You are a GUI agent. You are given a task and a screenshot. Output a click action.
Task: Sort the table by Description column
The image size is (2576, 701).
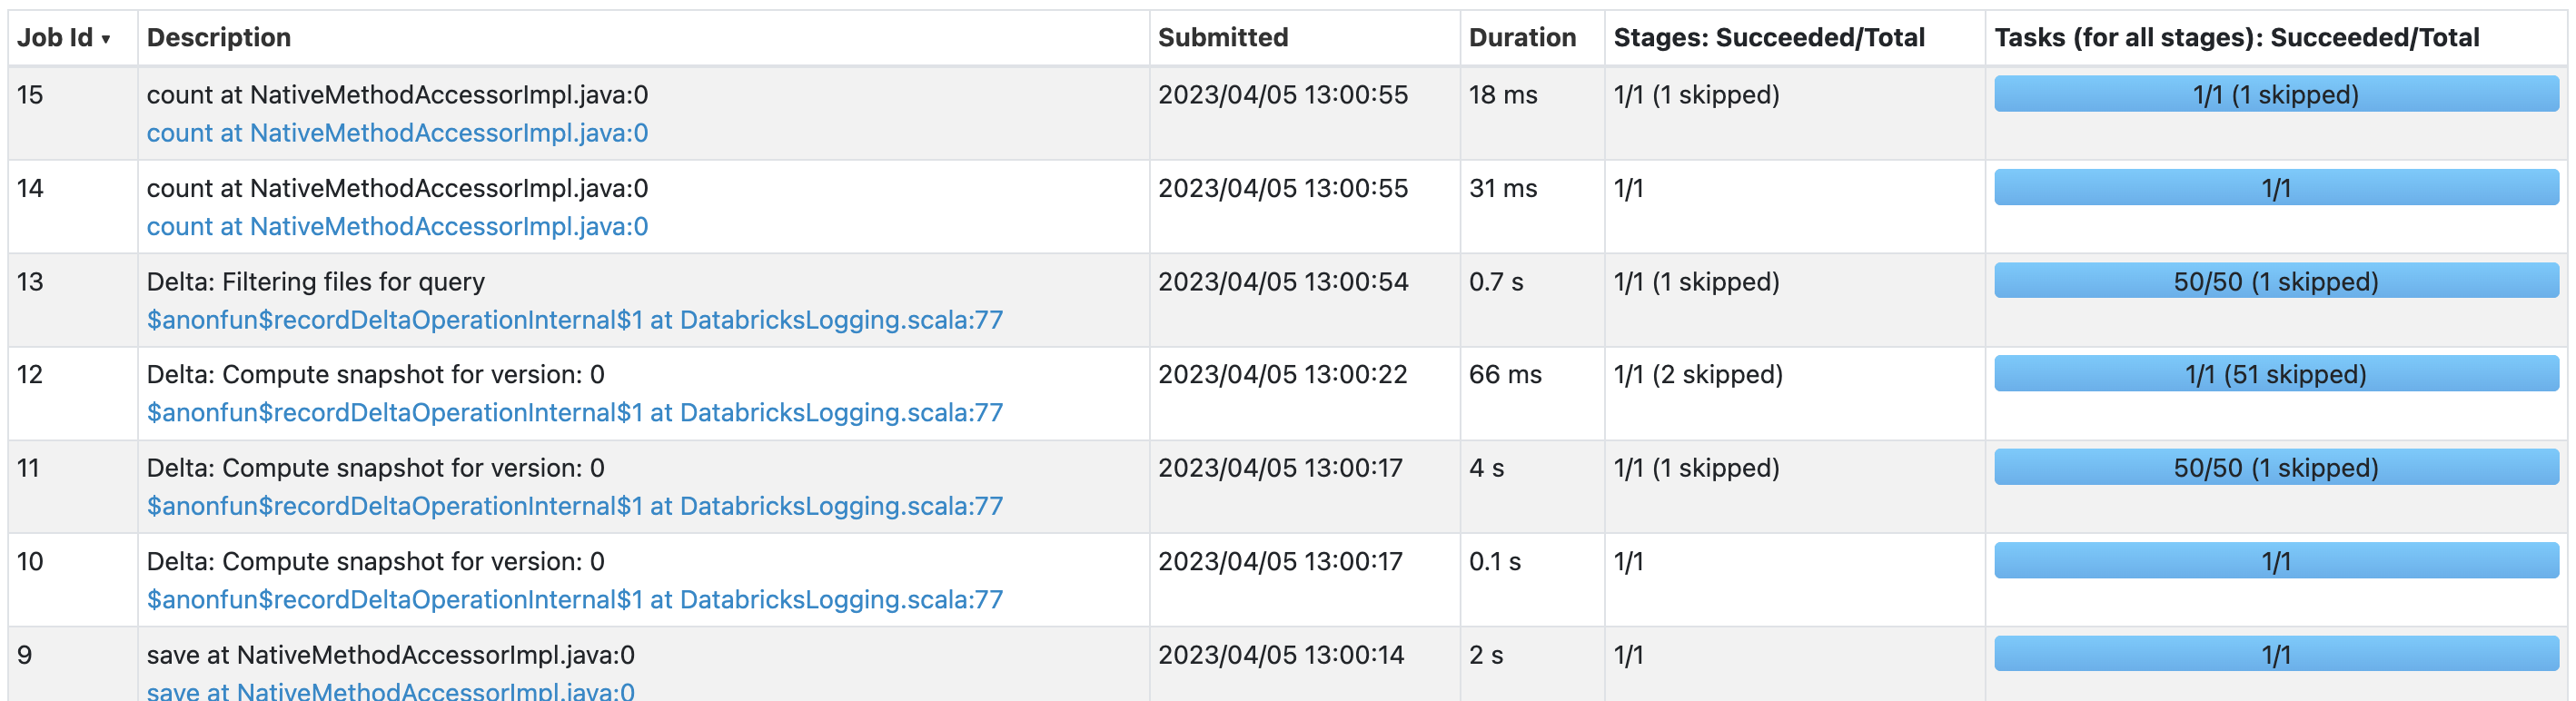click(x=218, y=38)
